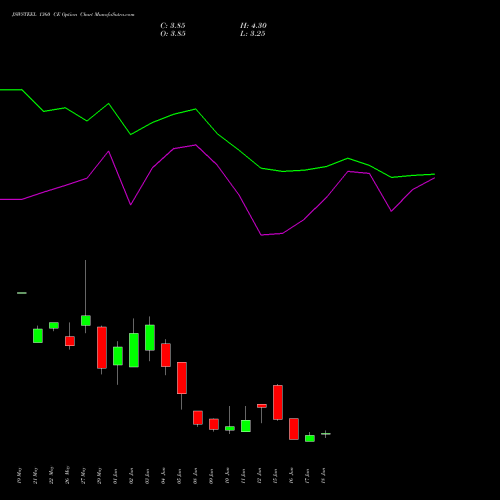Select the 27 May date label

(84, 476)
